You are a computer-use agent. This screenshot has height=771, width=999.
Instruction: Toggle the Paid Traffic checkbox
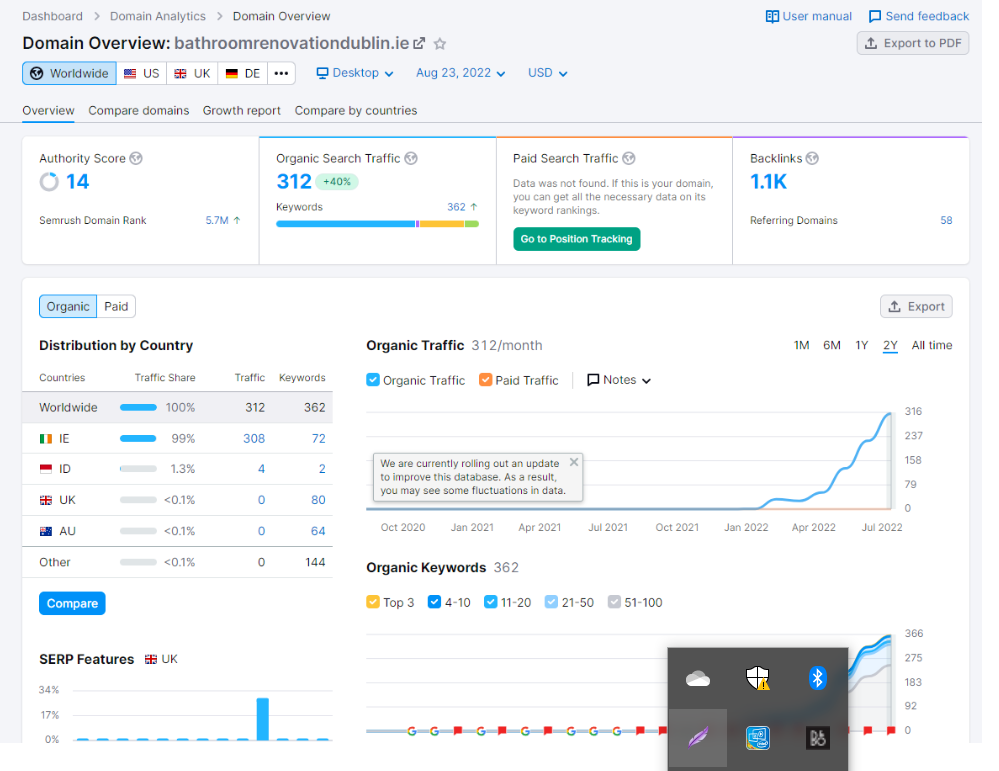pos(485,380)
